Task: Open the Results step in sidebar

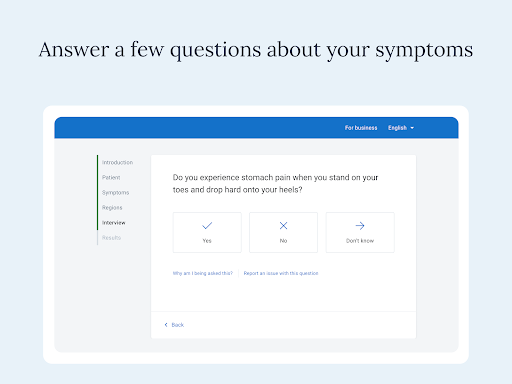Action: (111, 238)
